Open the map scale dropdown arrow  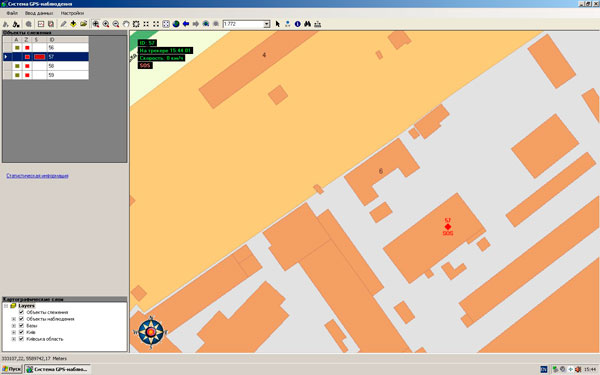[x=267, y=24]
